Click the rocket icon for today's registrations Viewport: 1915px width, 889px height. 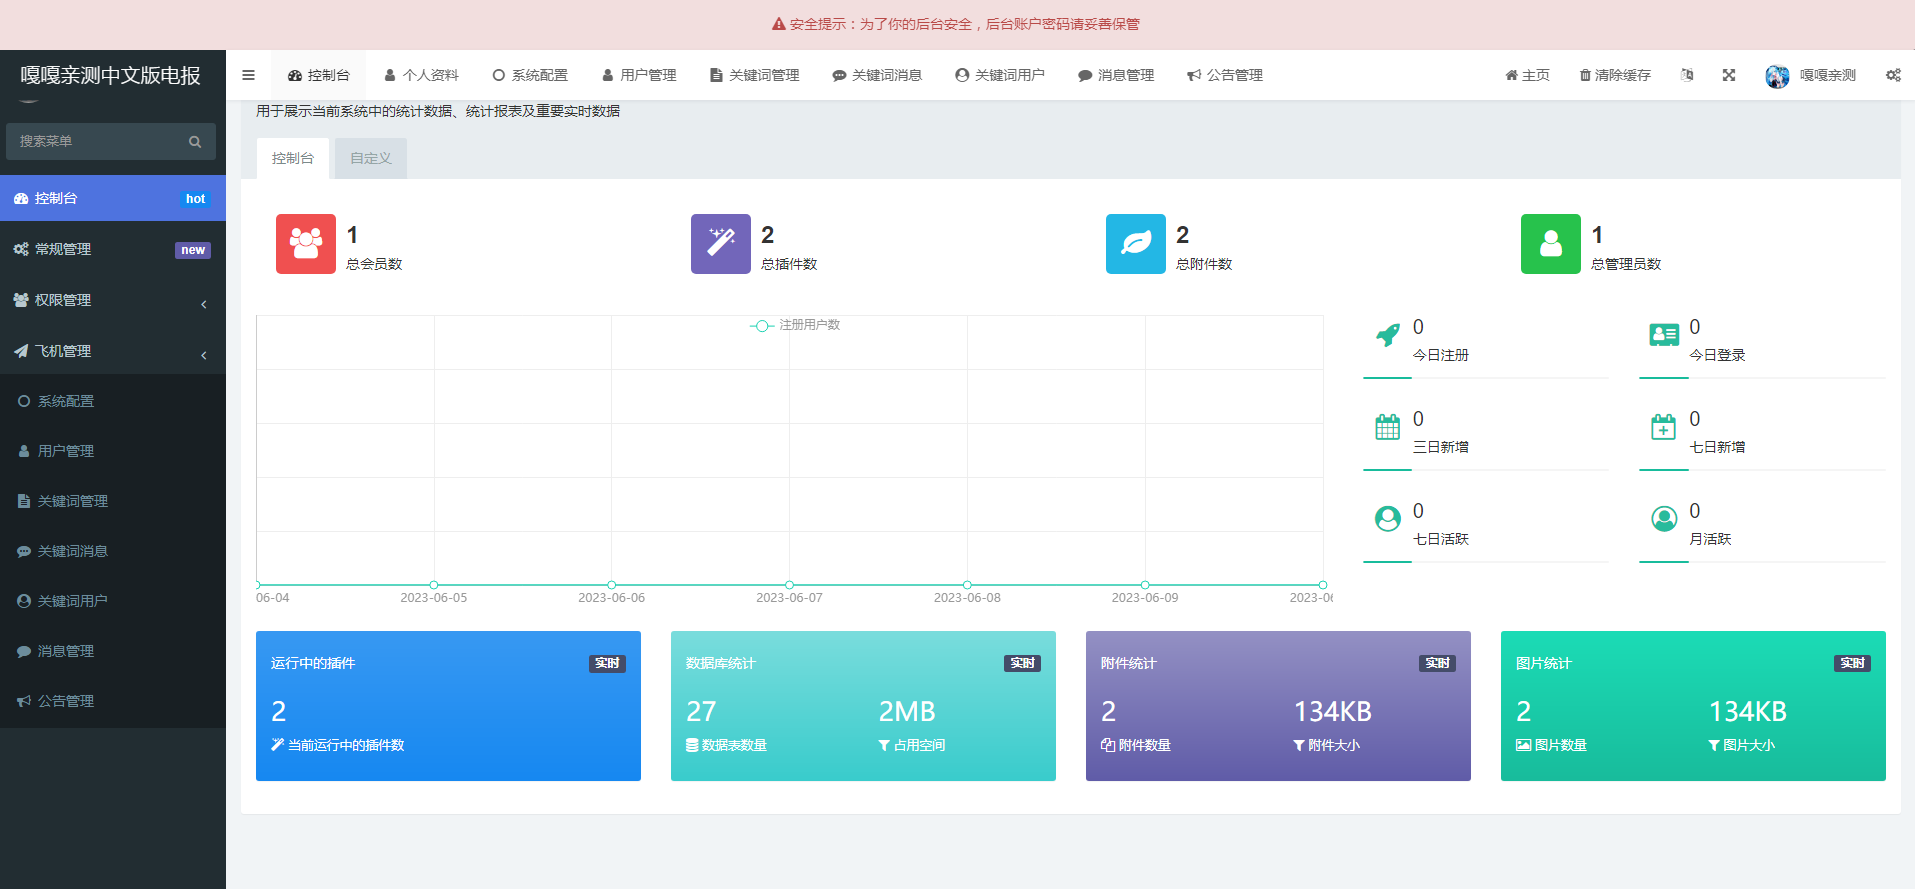point(1387,336)
